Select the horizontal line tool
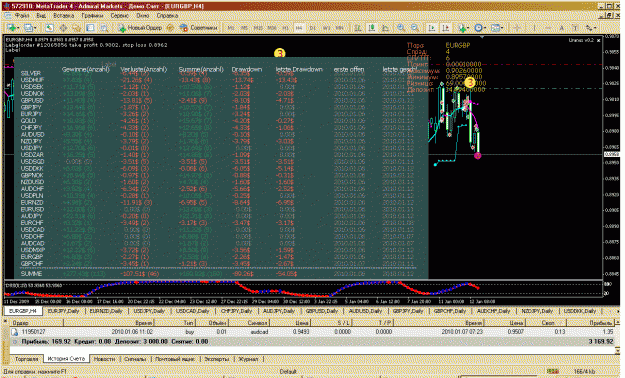Viewport: 625px width, 378px height. tap(548, 28)
